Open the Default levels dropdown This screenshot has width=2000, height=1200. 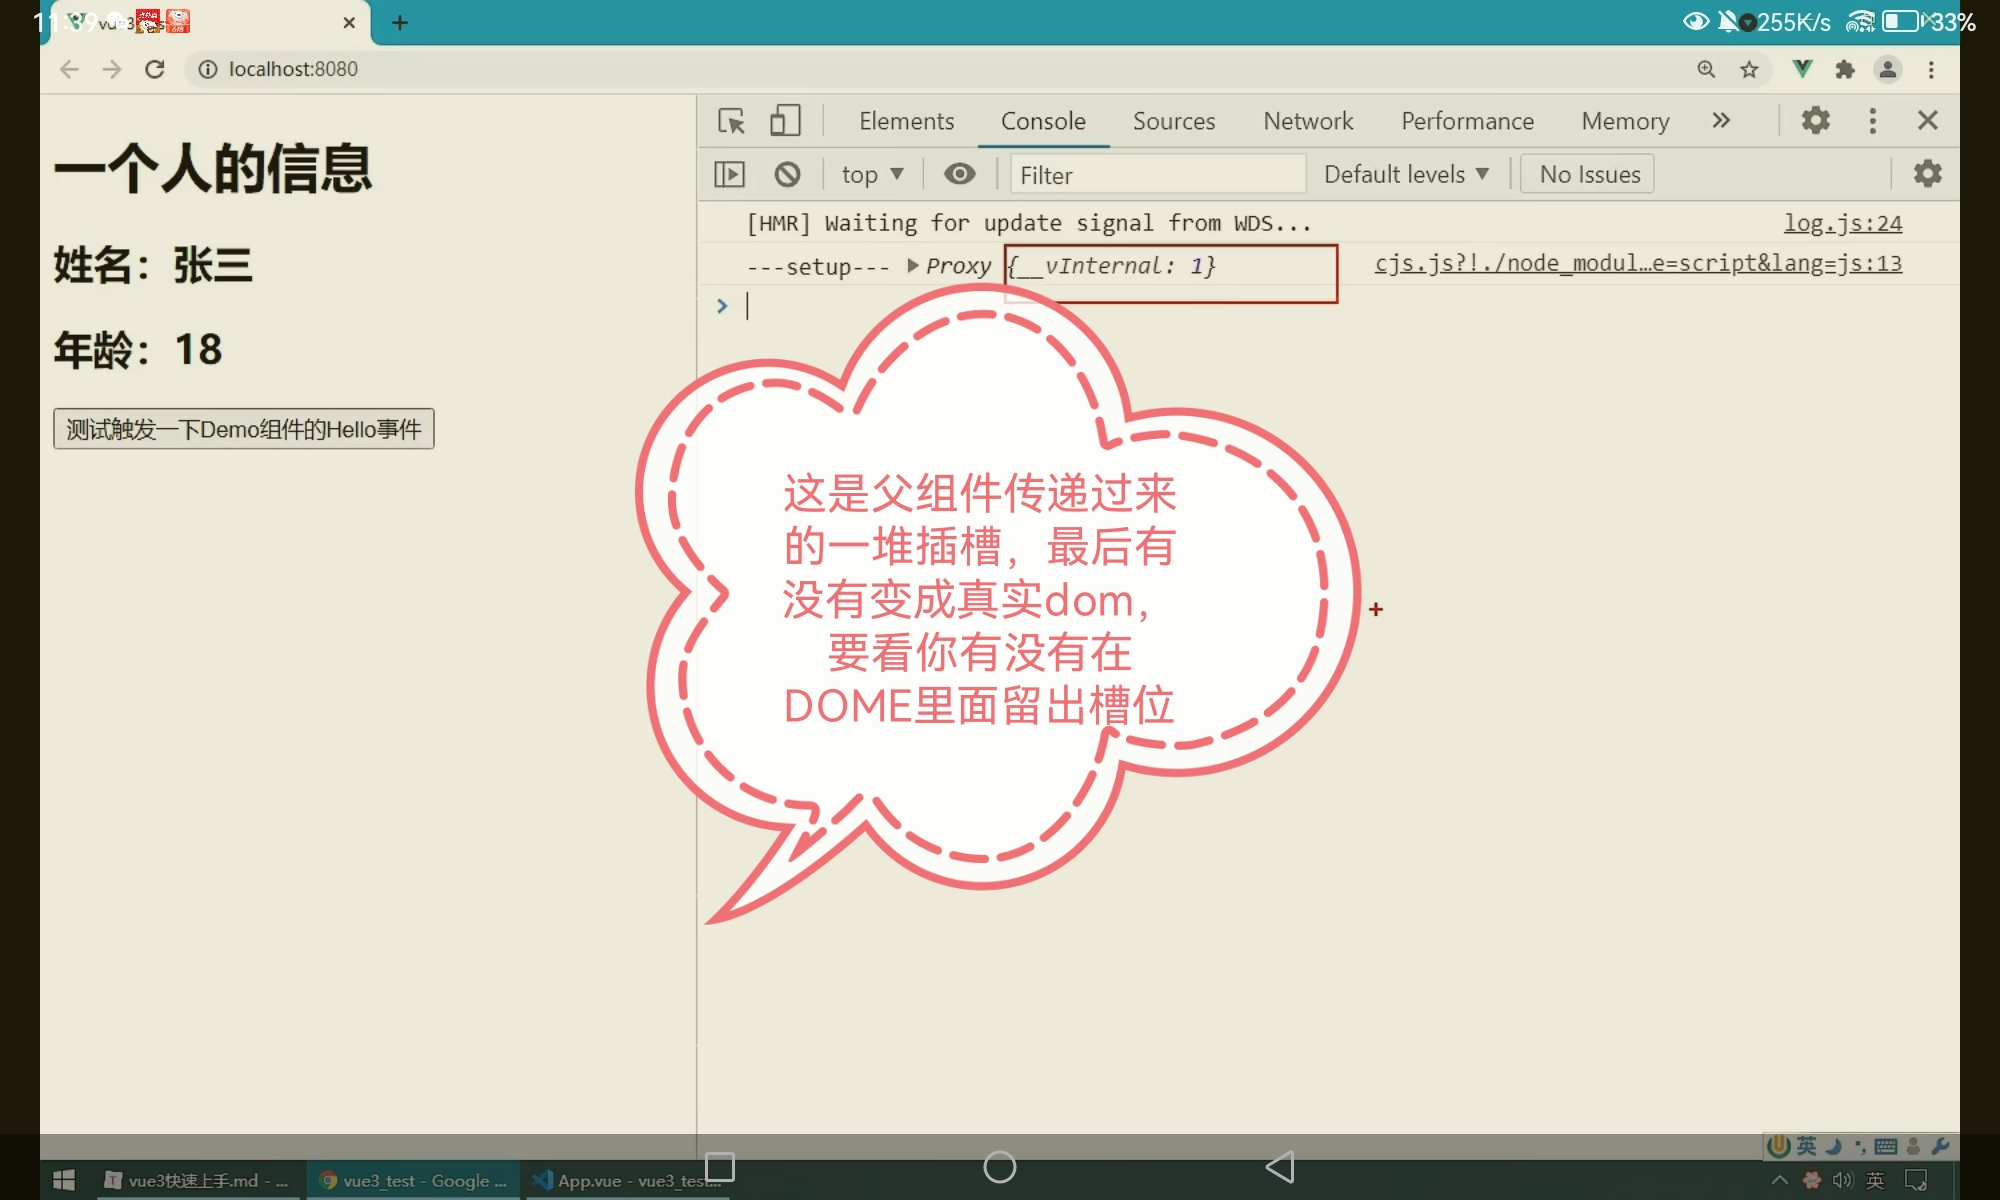[1405, 174]
